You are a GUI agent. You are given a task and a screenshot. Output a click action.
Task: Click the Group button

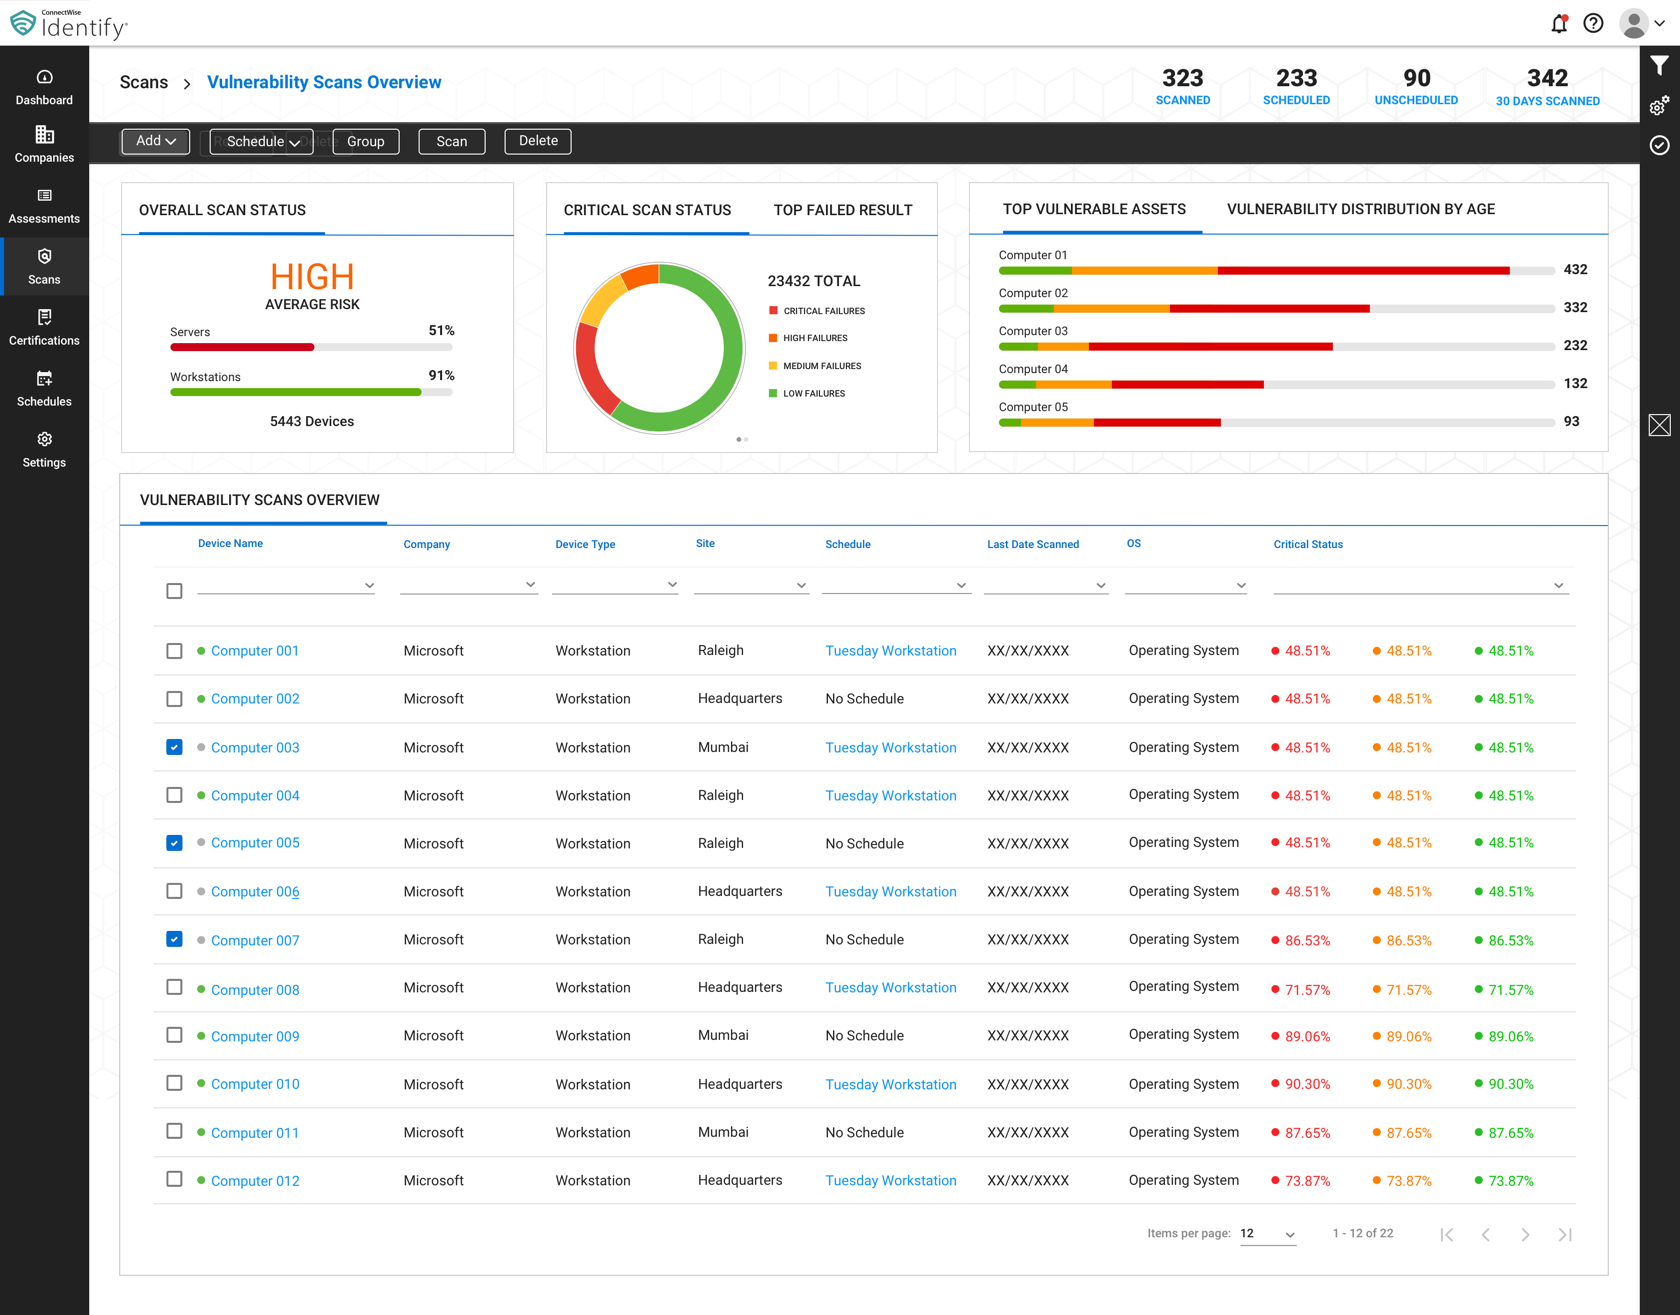(366, 141)
